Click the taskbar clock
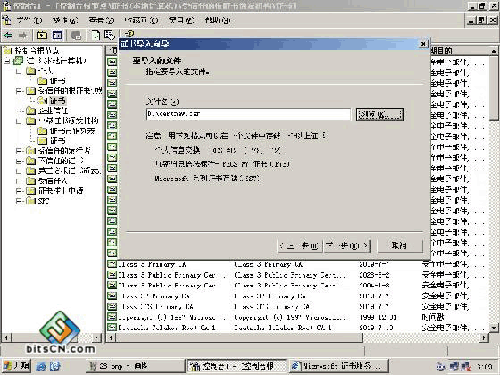The width and height of the screenshot is (500, 375). tap(485, 367)
